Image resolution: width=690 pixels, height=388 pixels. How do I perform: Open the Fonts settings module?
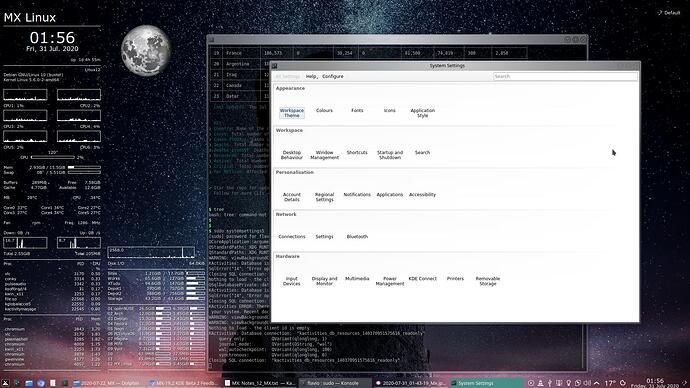click(x=357, y=110)
